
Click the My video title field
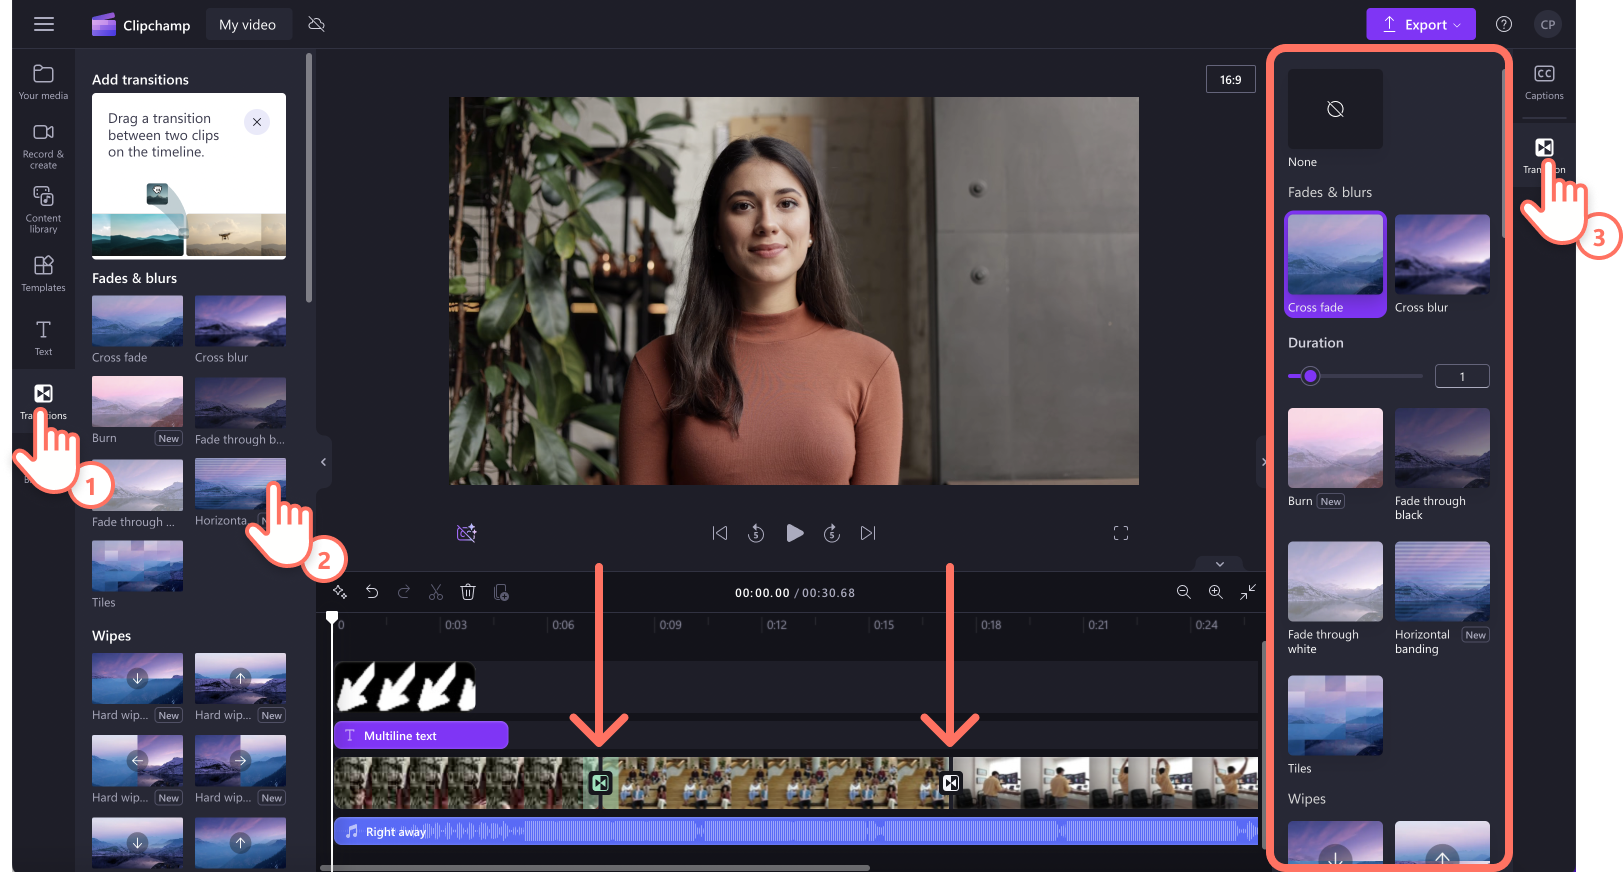pyautogui.click(x=248, y=24)
